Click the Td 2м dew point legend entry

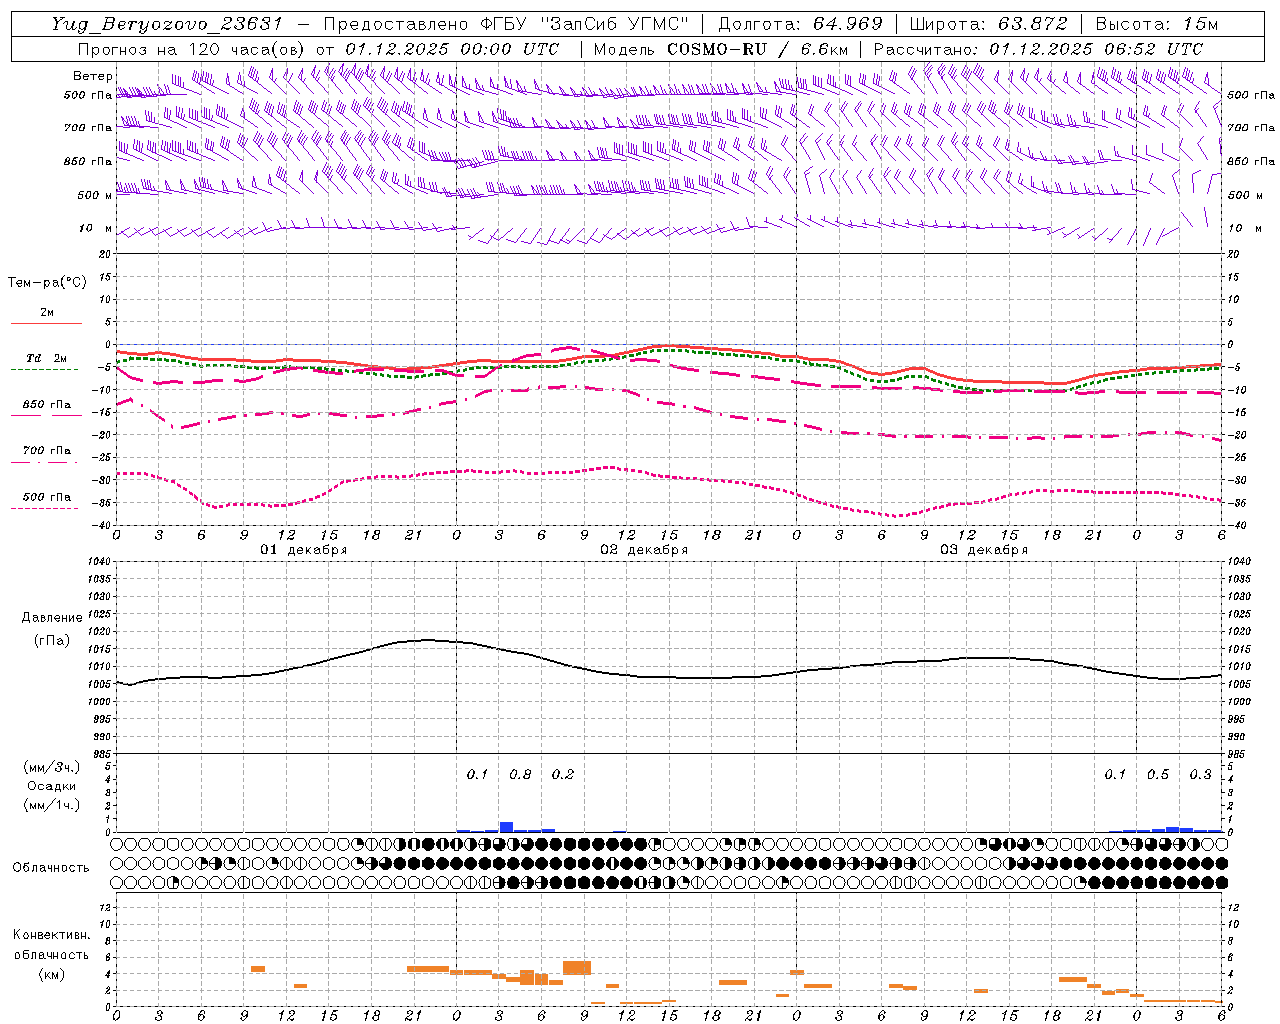[x=46, y=362]
